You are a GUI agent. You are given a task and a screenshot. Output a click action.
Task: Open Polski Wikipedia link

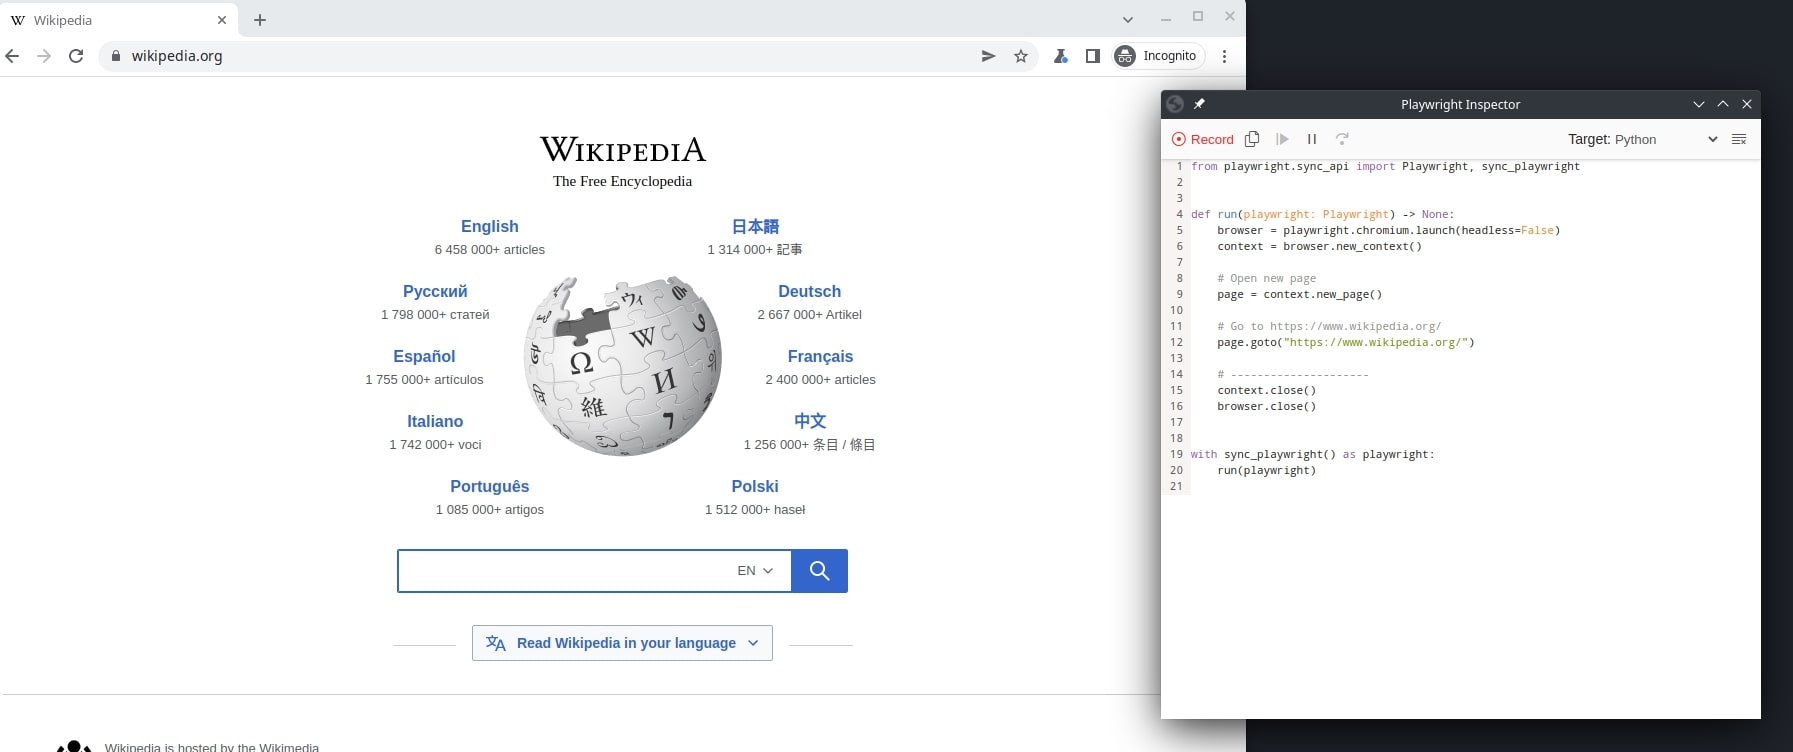tap(755, 486)
